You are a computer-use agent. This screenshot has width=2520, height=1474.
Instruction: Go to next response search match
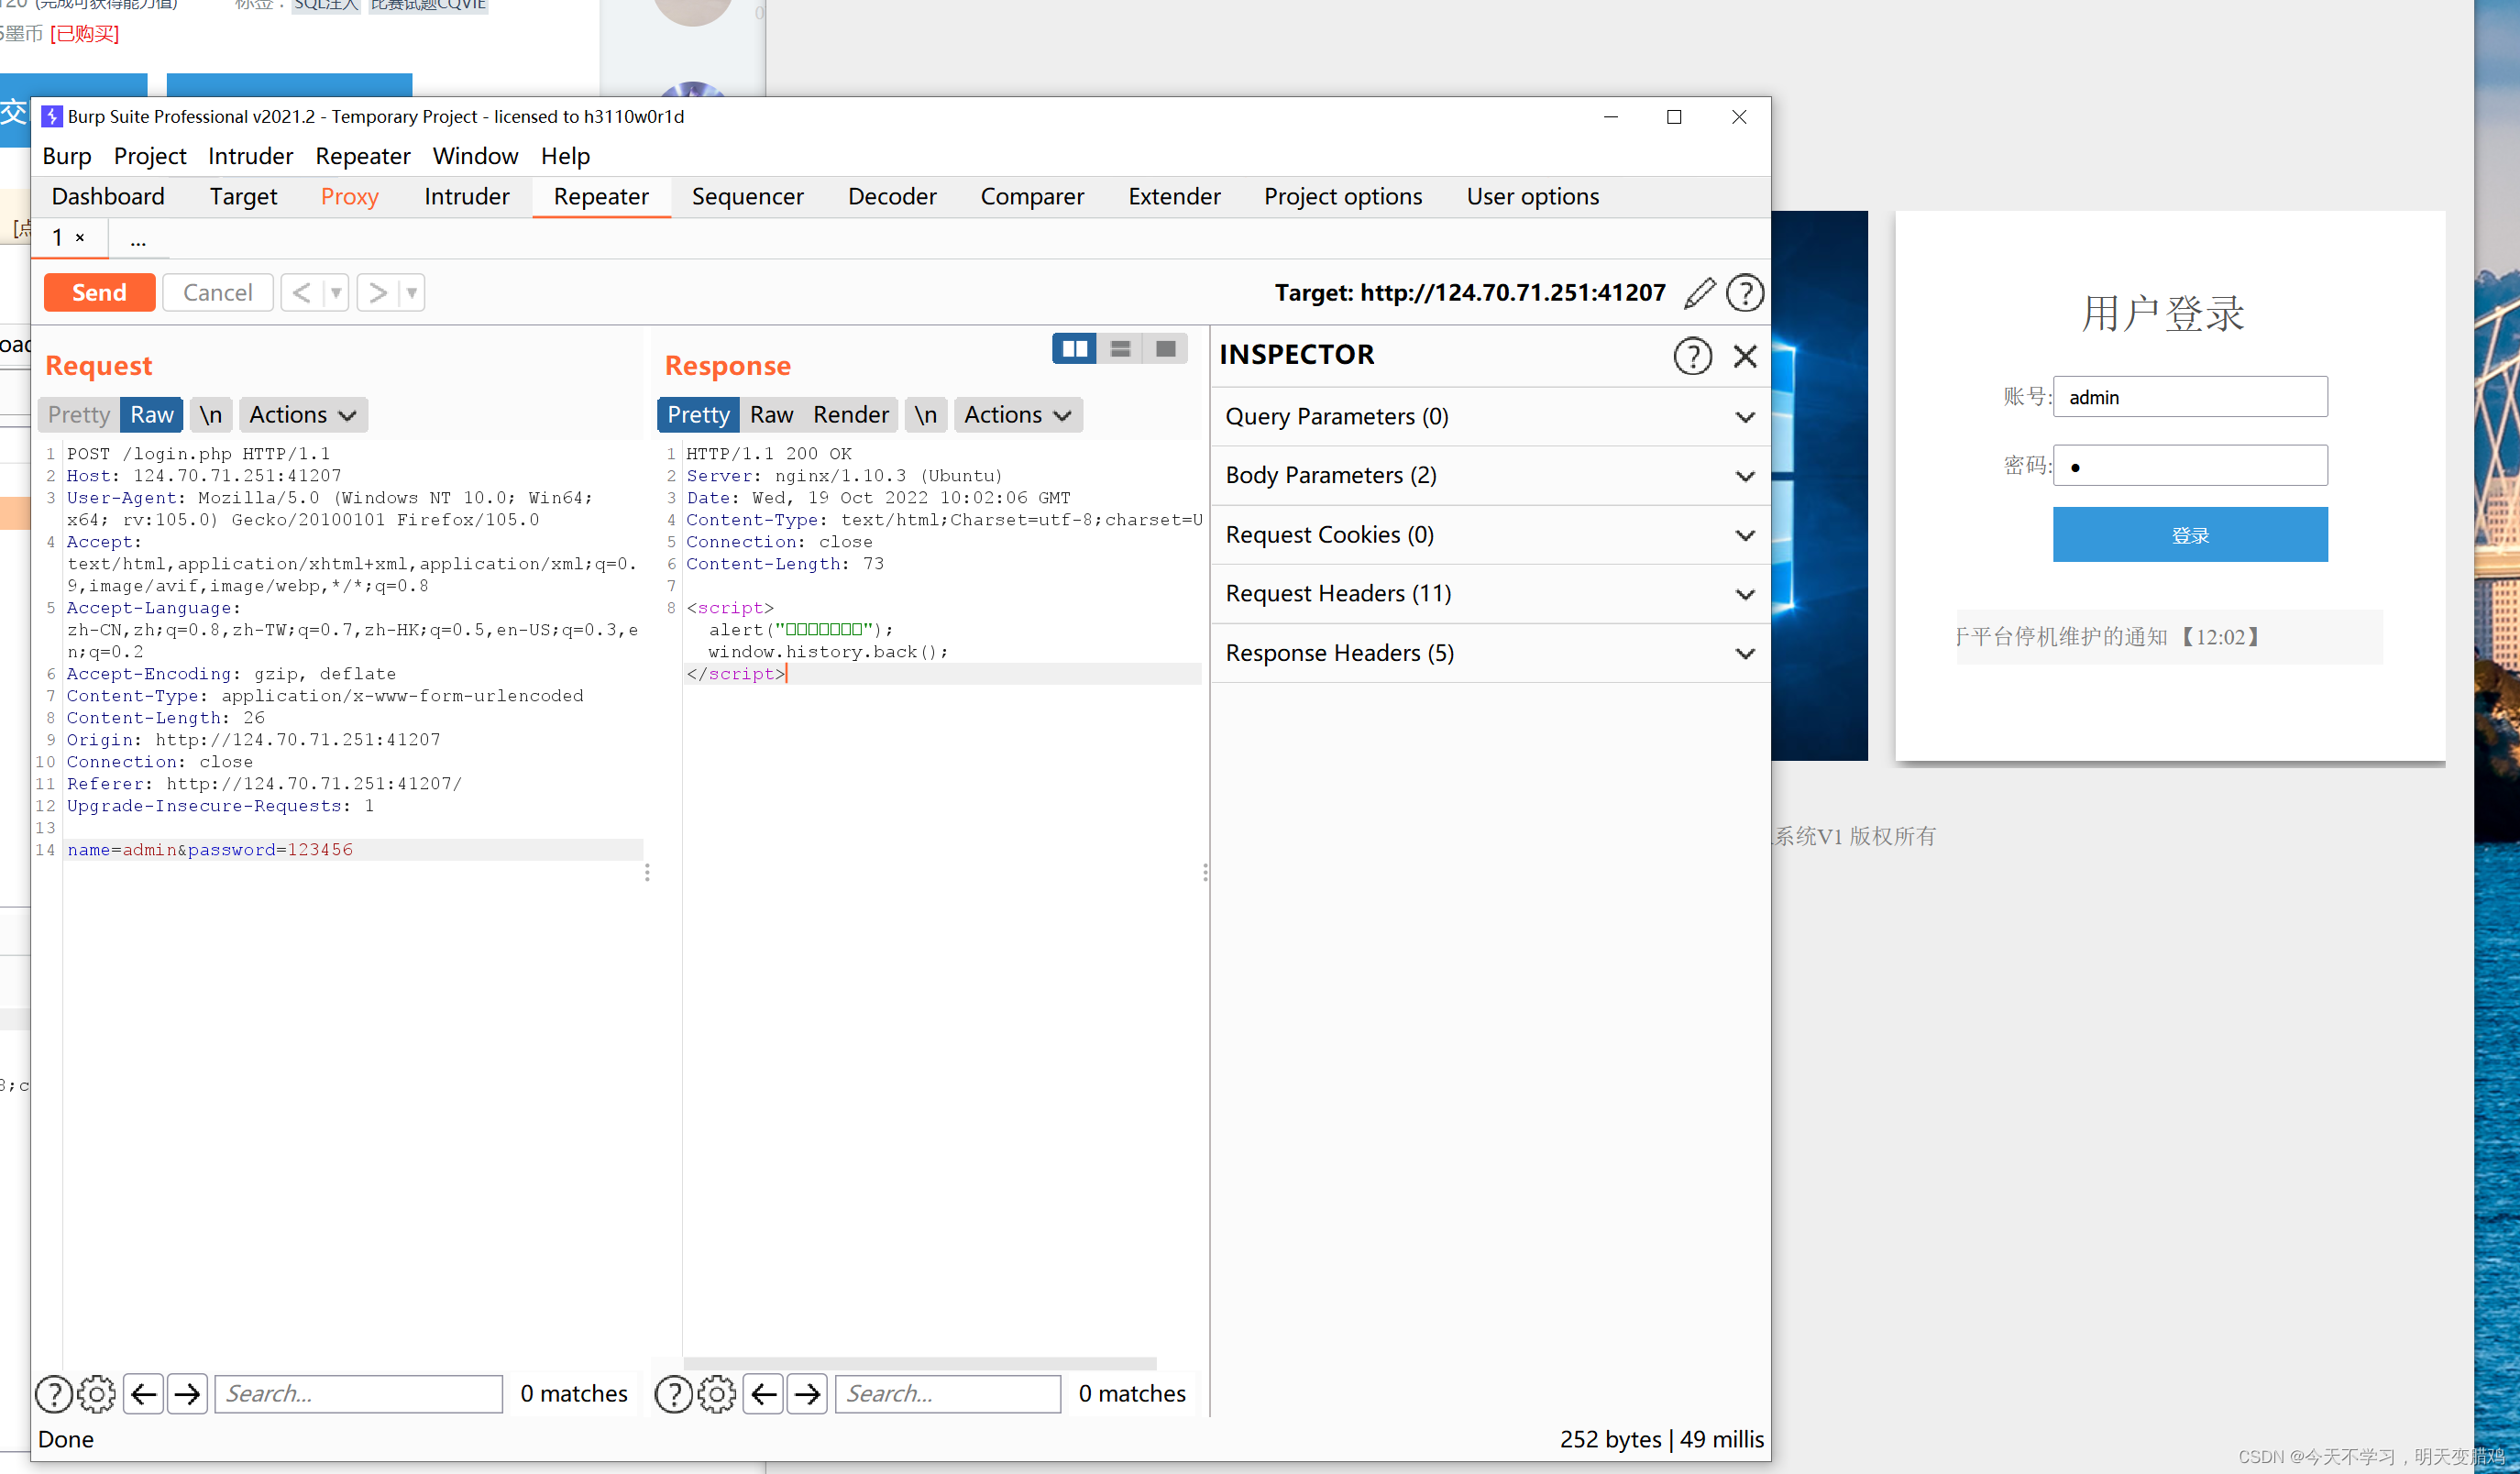[807, 1393]
